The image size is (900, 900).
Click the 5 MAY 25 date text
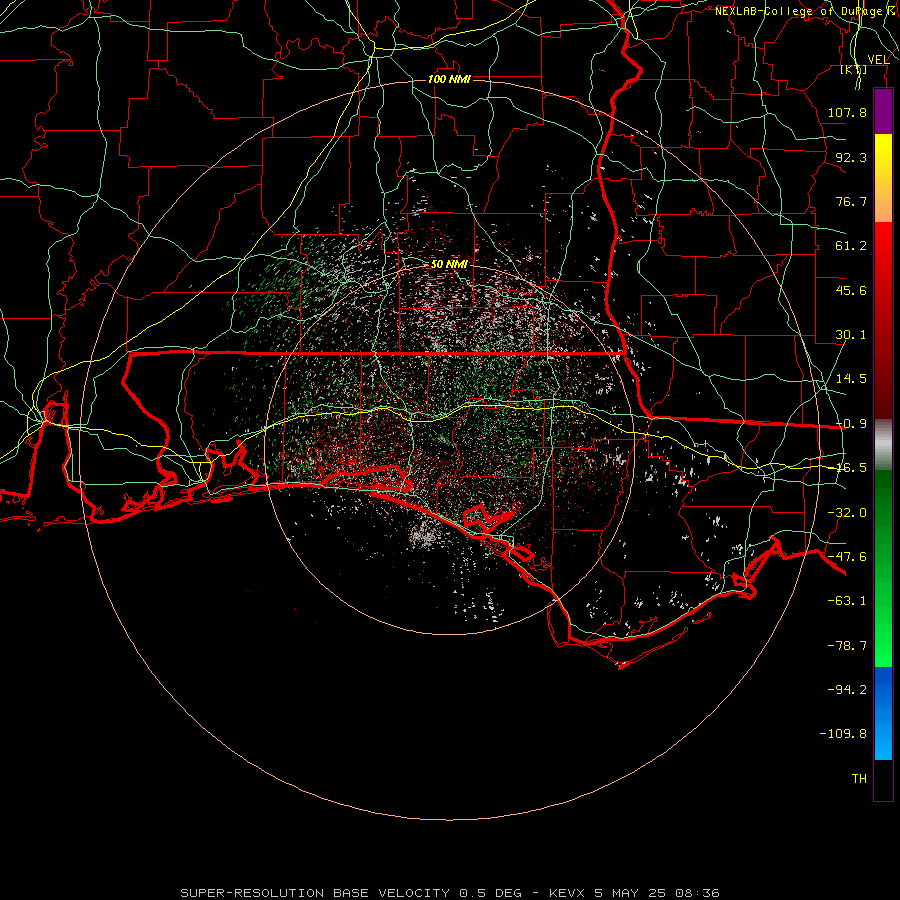click(630, 893)
